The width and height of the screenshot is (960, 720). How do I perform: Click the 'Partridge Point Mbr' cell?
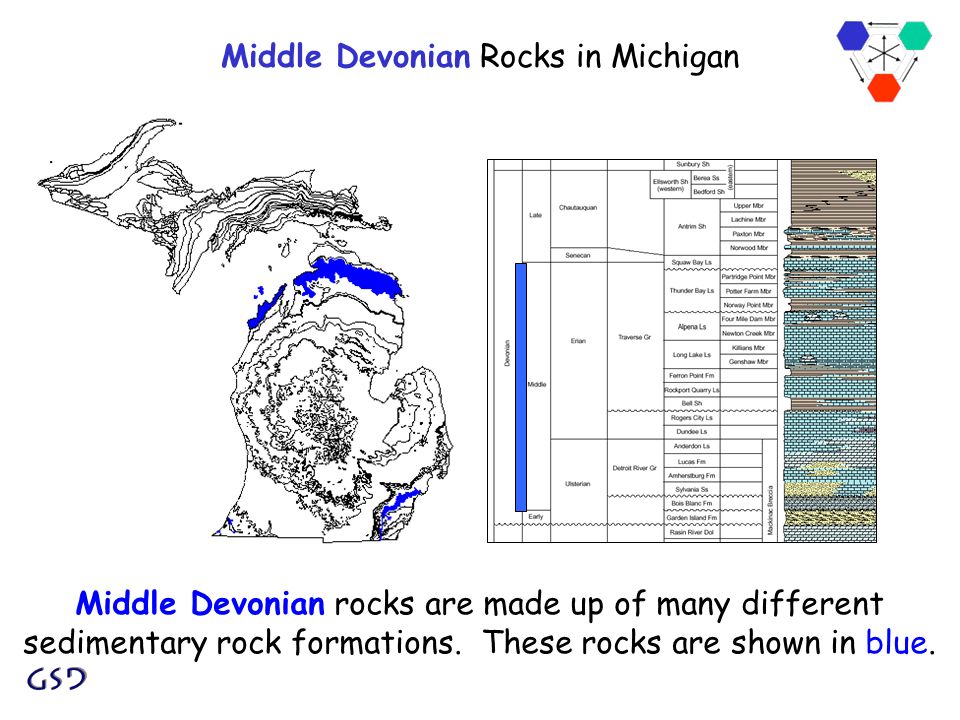(748, 277)
